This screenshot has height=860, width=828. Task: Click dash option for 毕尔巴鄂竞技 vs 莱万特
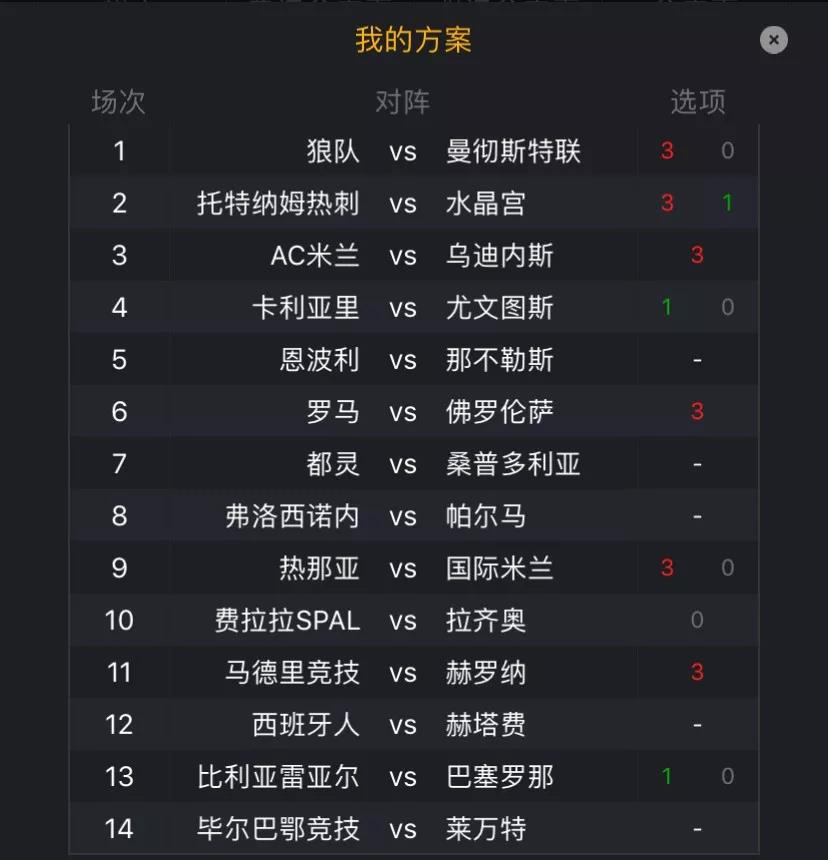(x=697, y=829)
